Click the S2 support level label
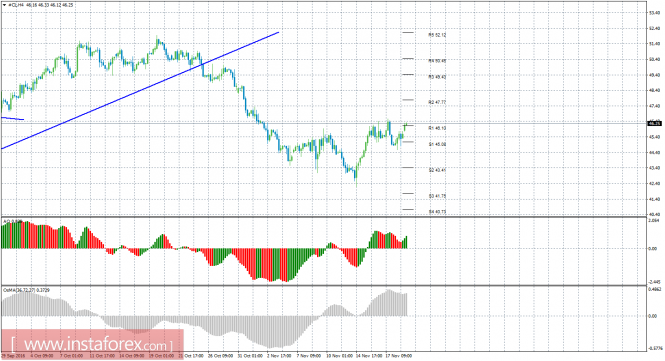Viewport: 665px width, 361px height. [x=437, y=170]
